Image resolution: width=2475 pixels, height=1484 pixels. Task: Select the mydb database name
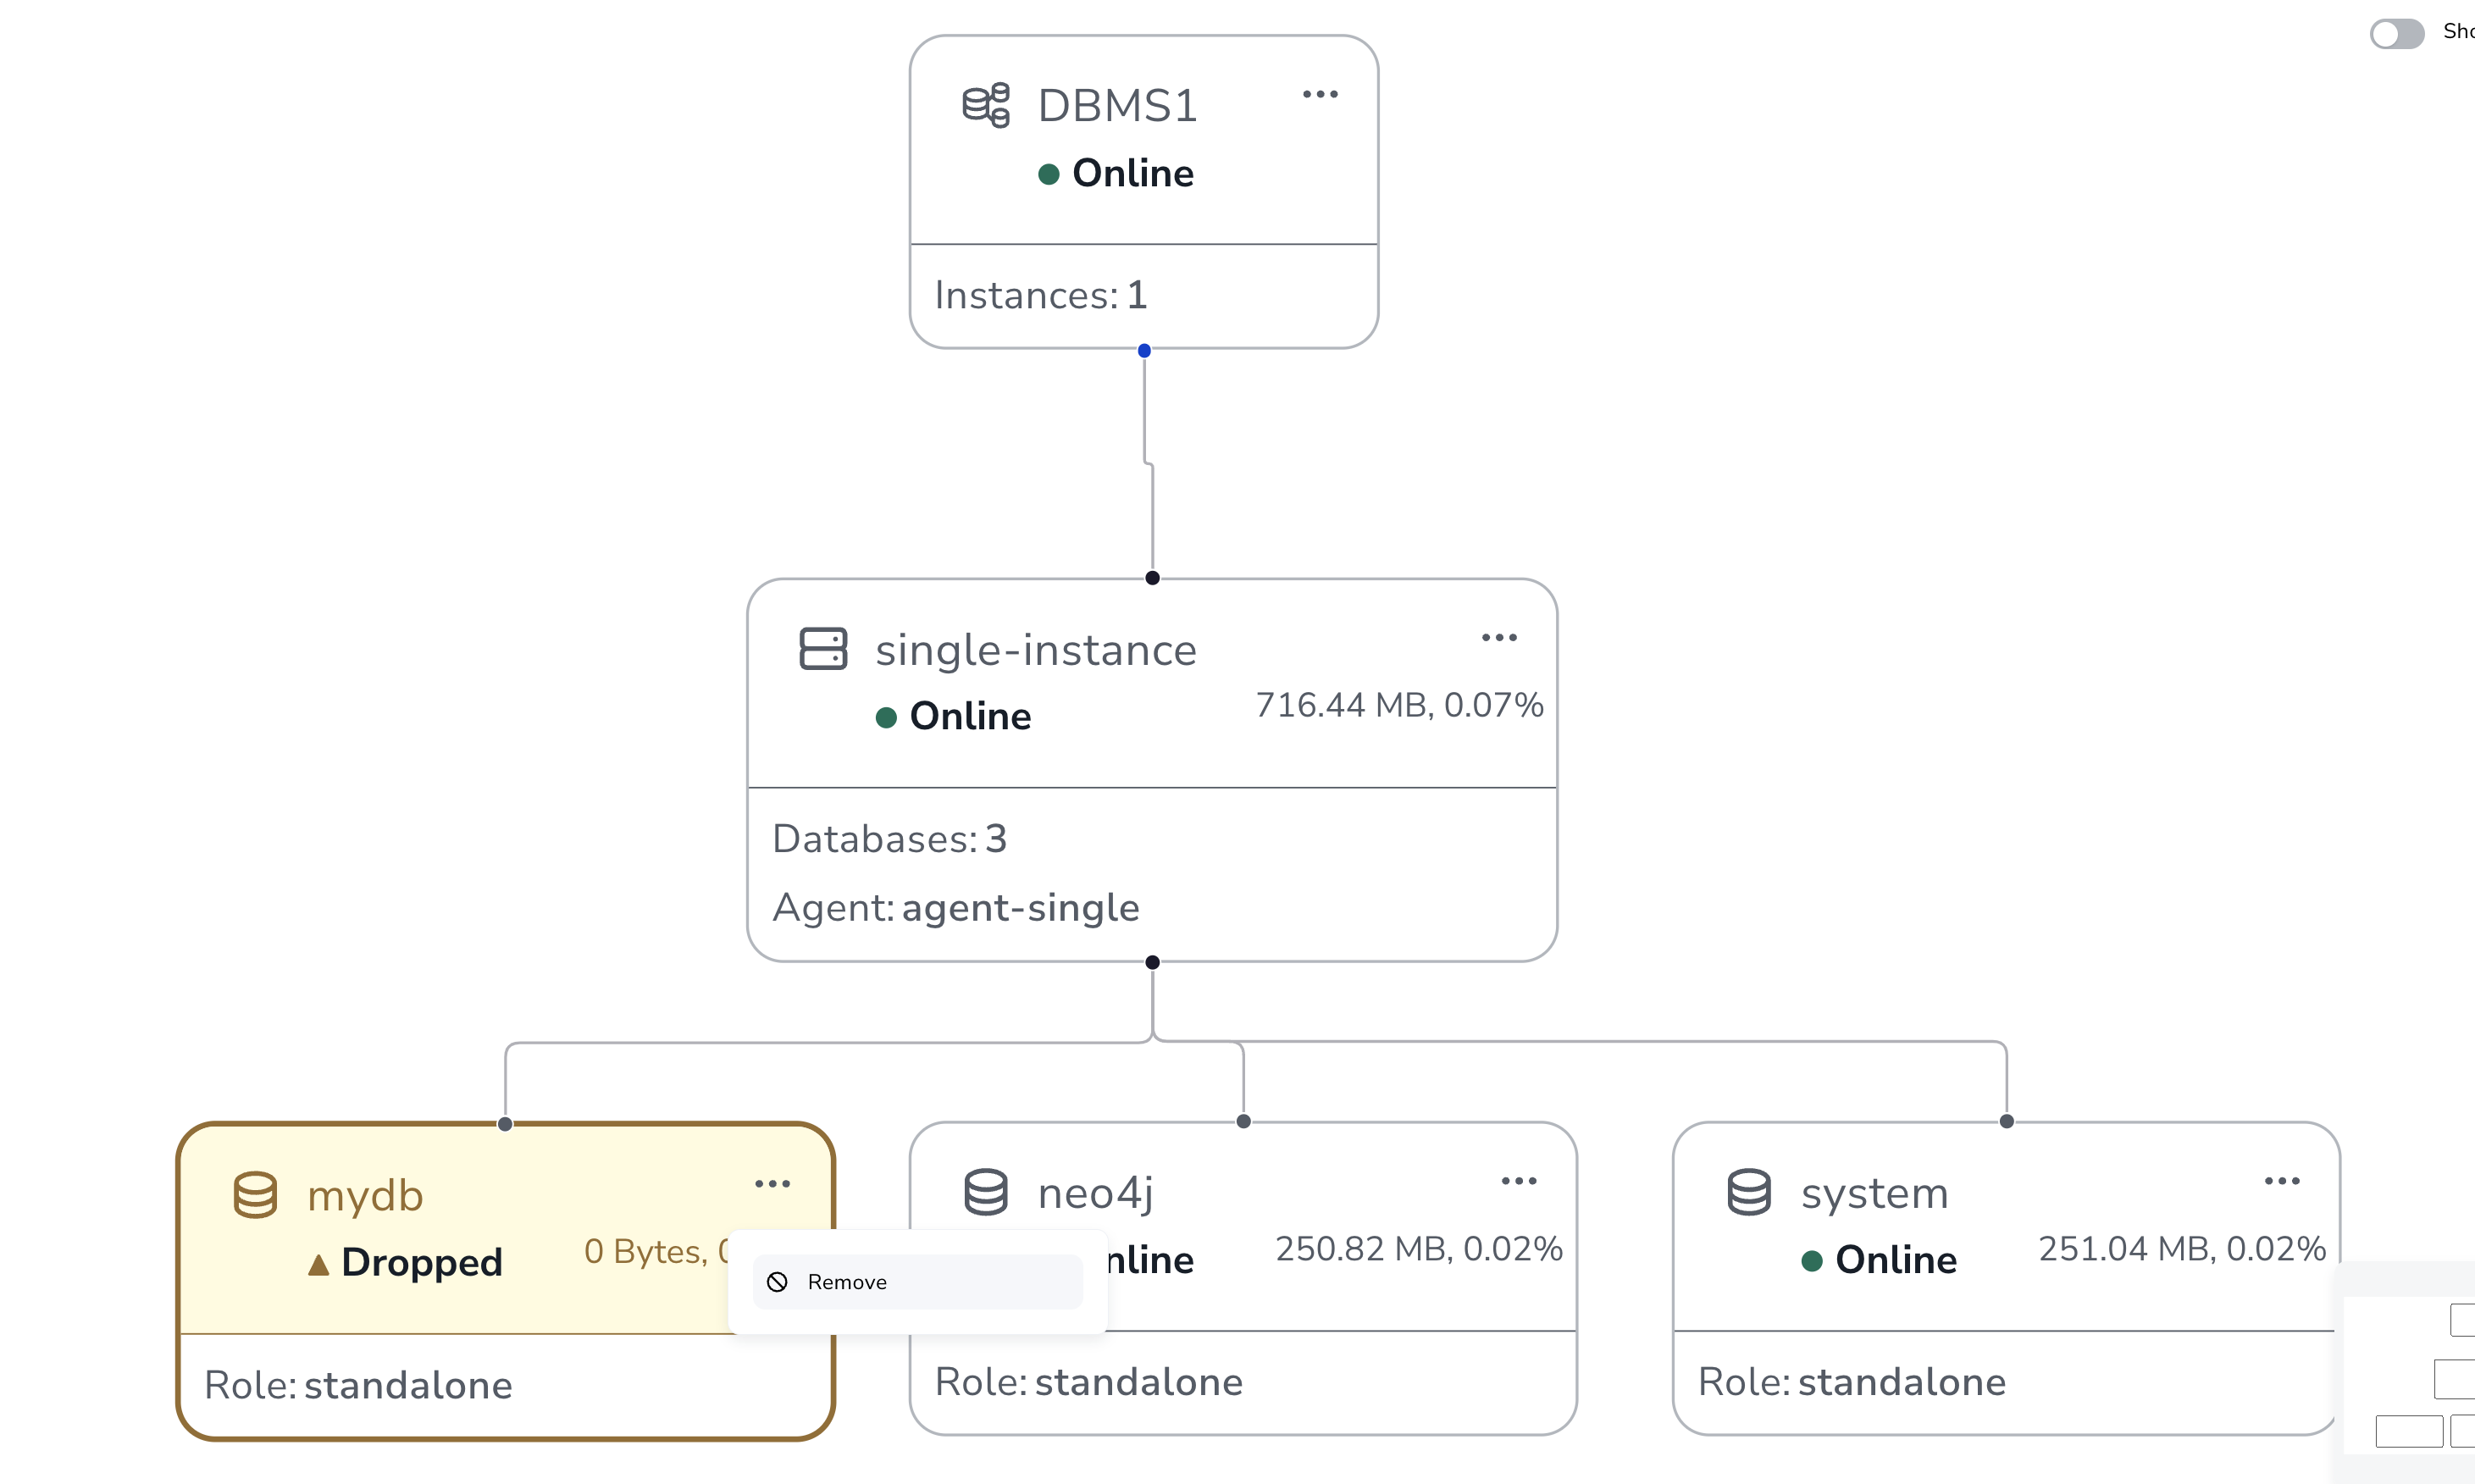coord(365,1197)
